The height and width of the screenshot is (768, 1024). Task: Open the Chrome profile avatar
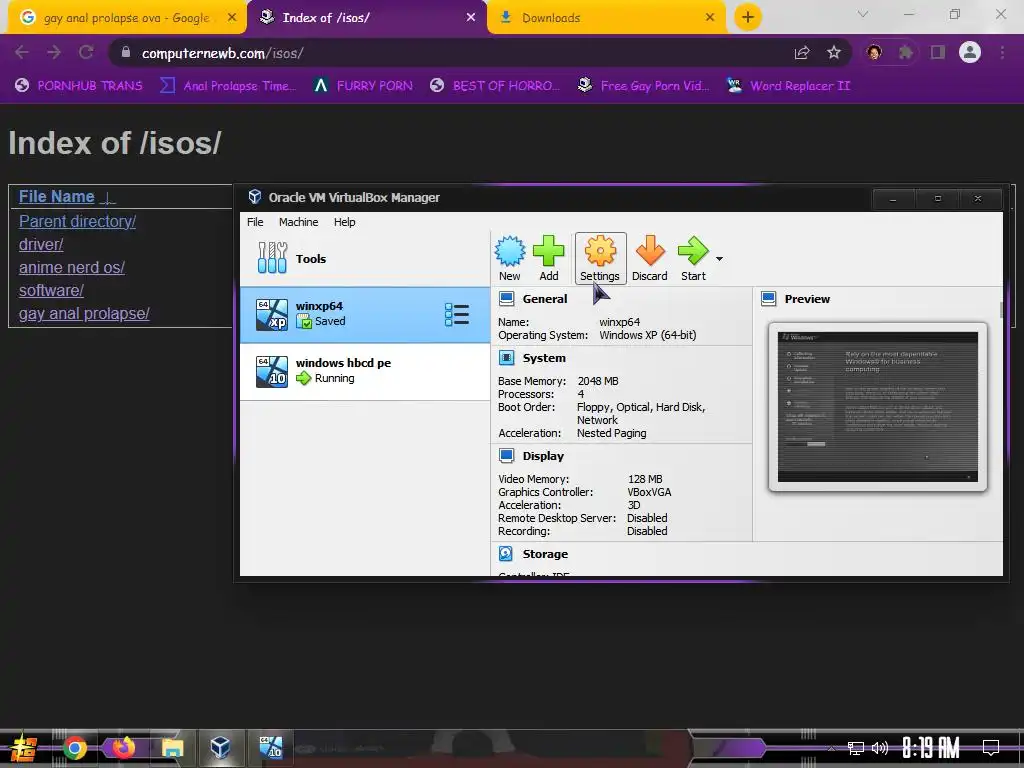(970, 52)
